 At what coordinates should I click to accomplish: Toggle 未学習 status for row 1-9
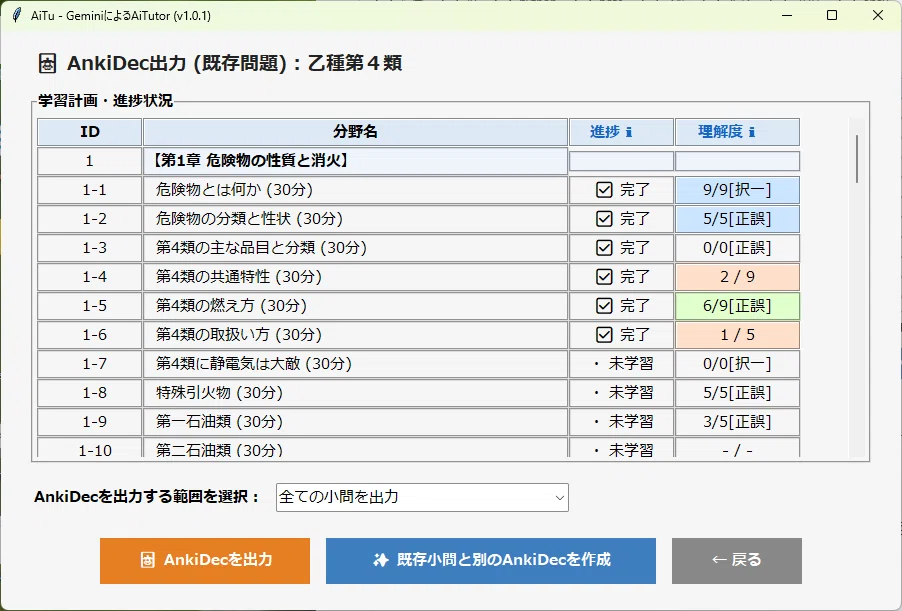click(621, 422)
